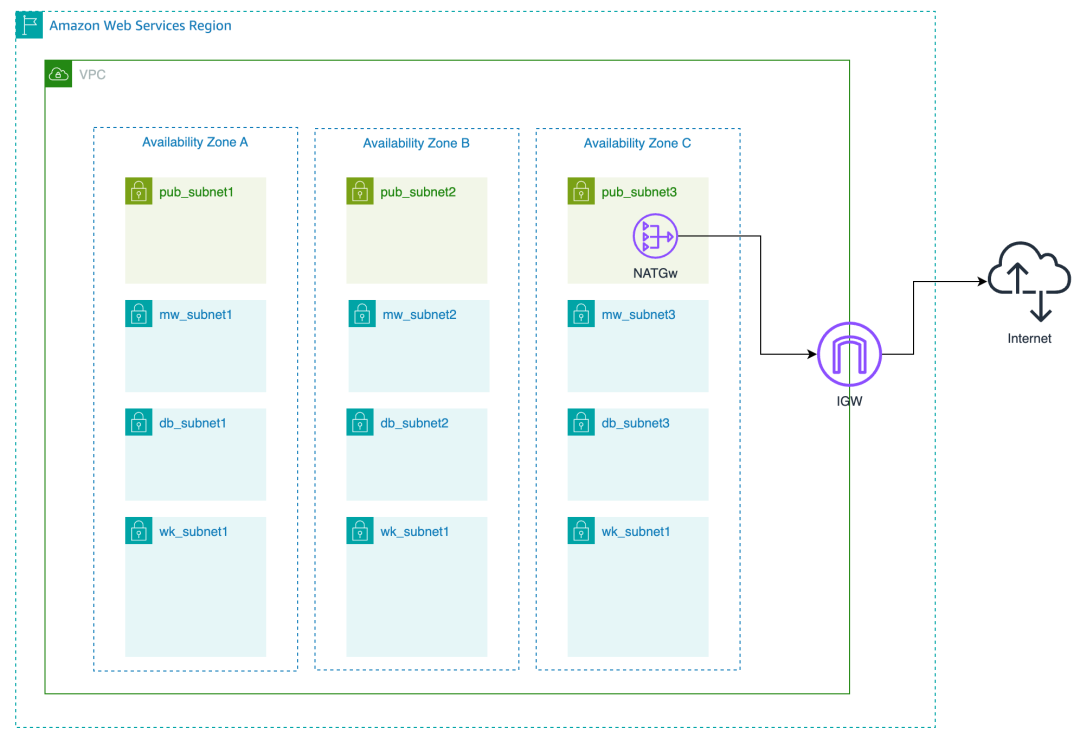Select the 'mw_subnet3' text
The width and height of the screenshot is (1080, 741).
[638, 315]
